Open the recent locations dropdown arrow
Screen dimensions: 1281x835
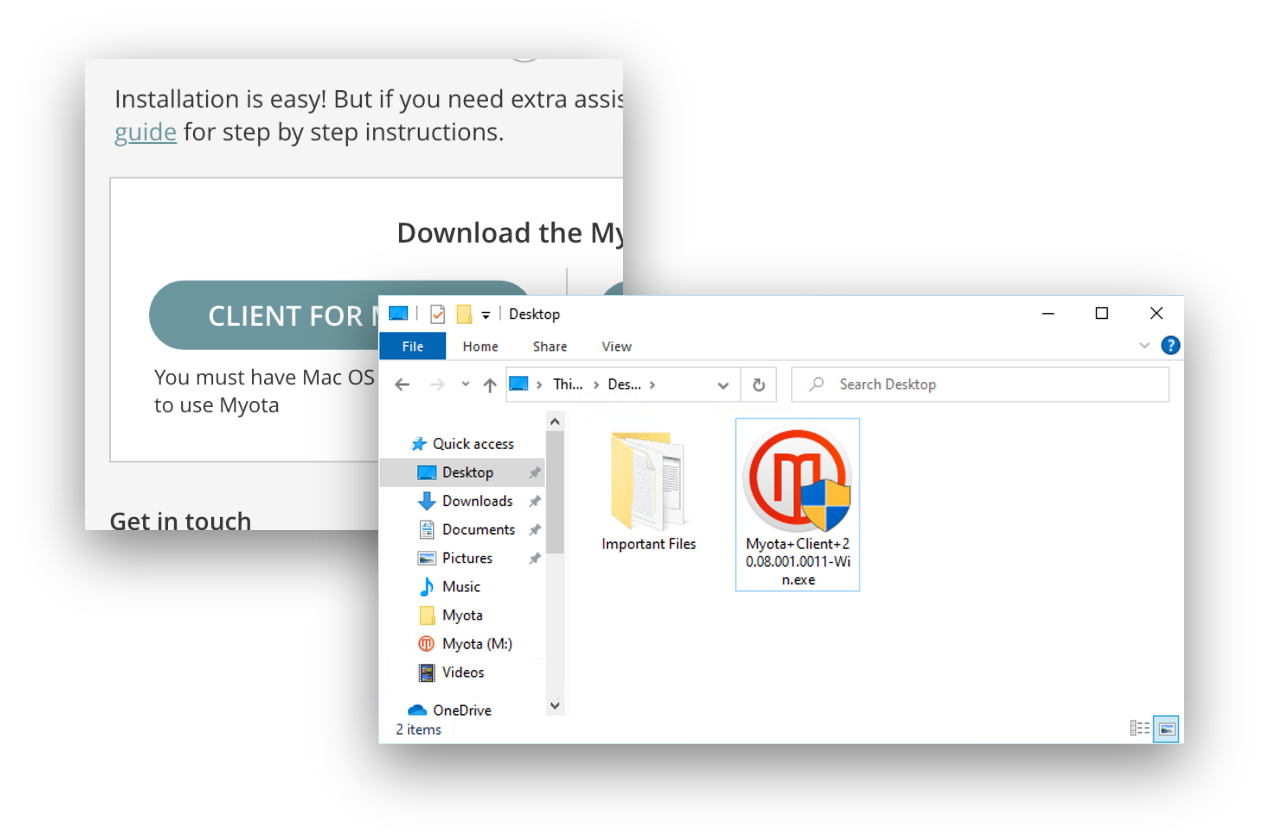[465, 384]
